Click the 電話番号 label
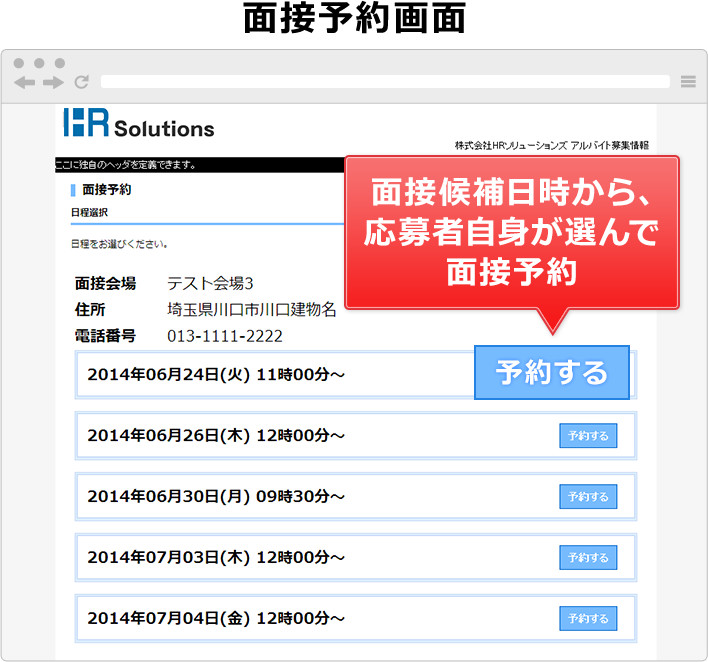The width and height of the screenshot is (708, 662). tap(105, 336)
